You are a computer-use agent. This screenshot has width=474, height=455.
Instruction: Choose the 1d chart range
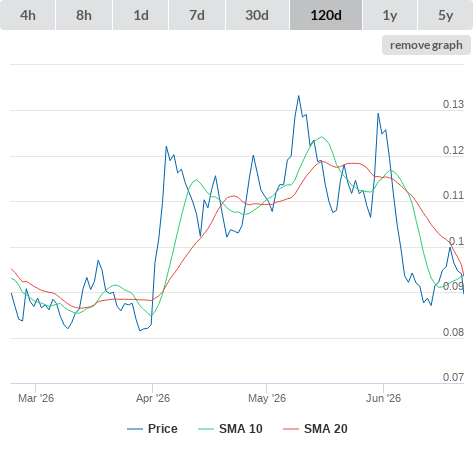141,15
